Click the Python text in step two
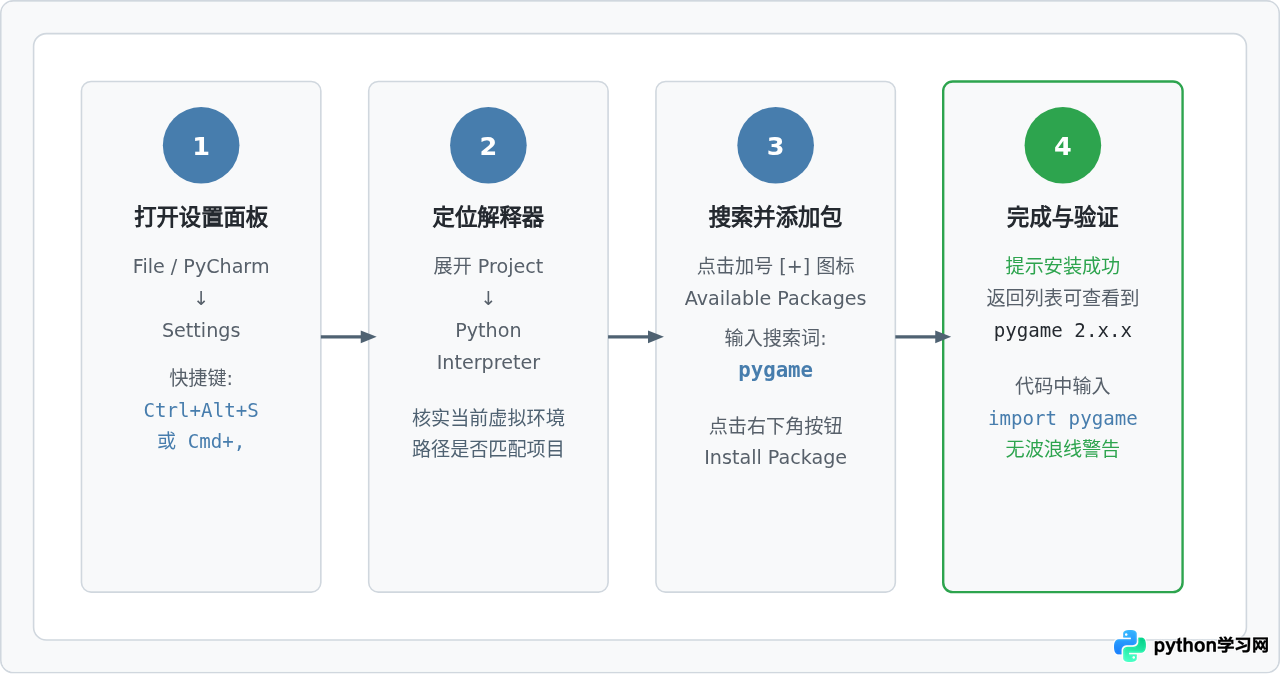 (x=488, y=330)
